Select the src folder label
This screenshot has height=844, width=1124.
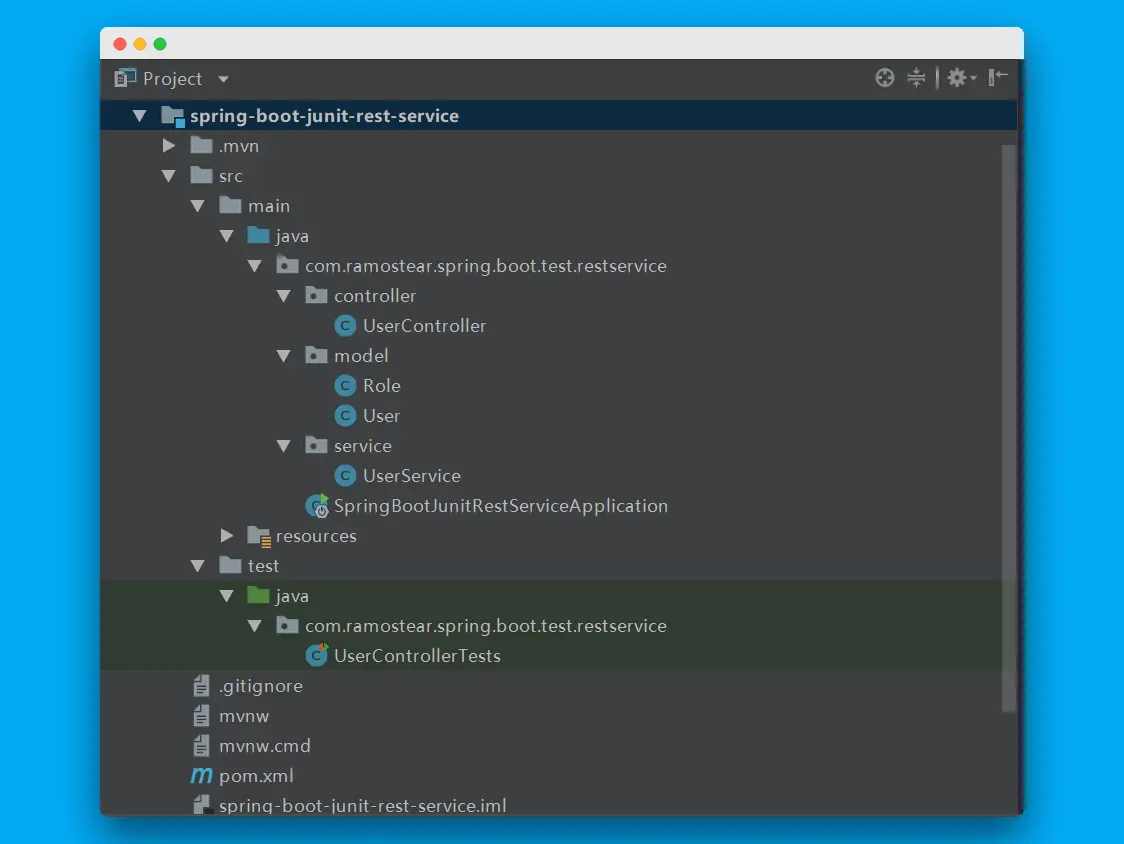click(231, 176)
